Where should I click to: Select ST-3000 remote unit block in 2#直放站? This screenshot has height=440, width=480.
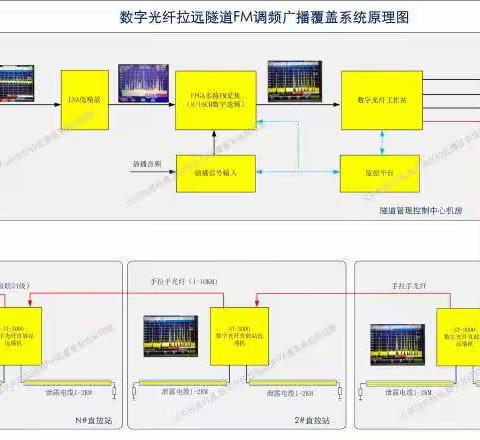pyautogui.click(x=239, y=336)
